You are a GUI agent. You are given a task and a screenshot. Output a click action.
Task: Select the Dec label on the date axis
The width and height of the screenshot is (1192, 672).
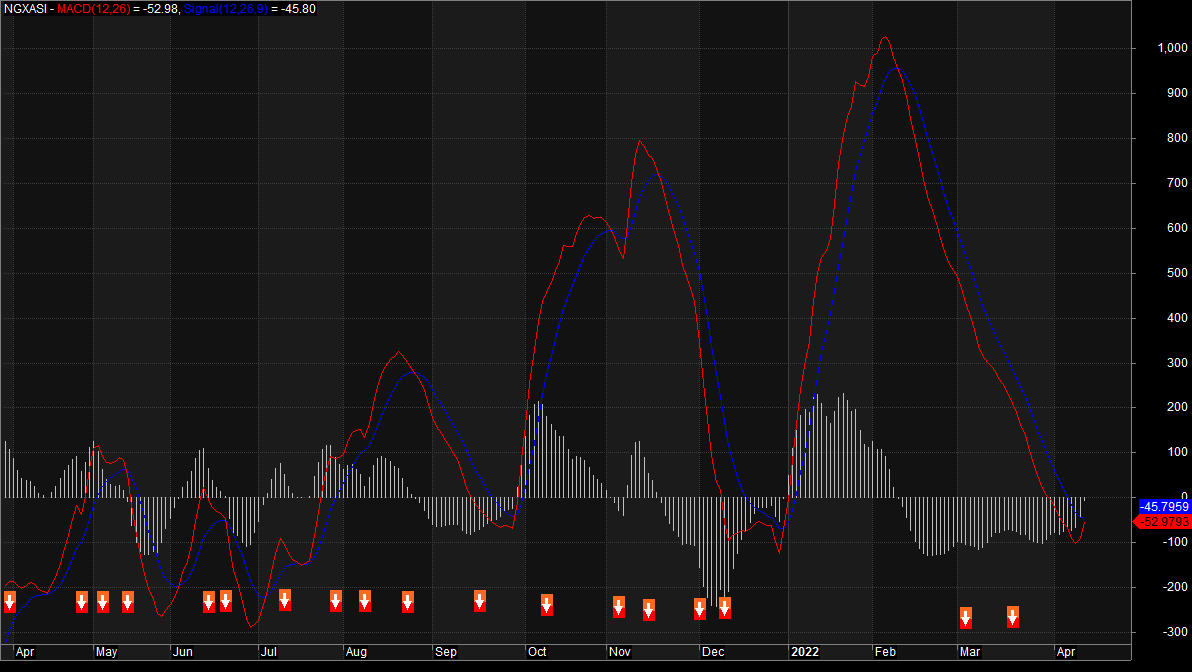click(x=713, y=652)
